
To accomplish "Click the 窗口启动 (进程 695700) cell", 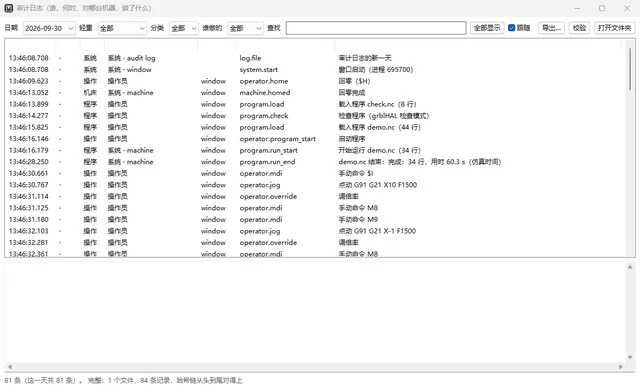I will point(376,69).
